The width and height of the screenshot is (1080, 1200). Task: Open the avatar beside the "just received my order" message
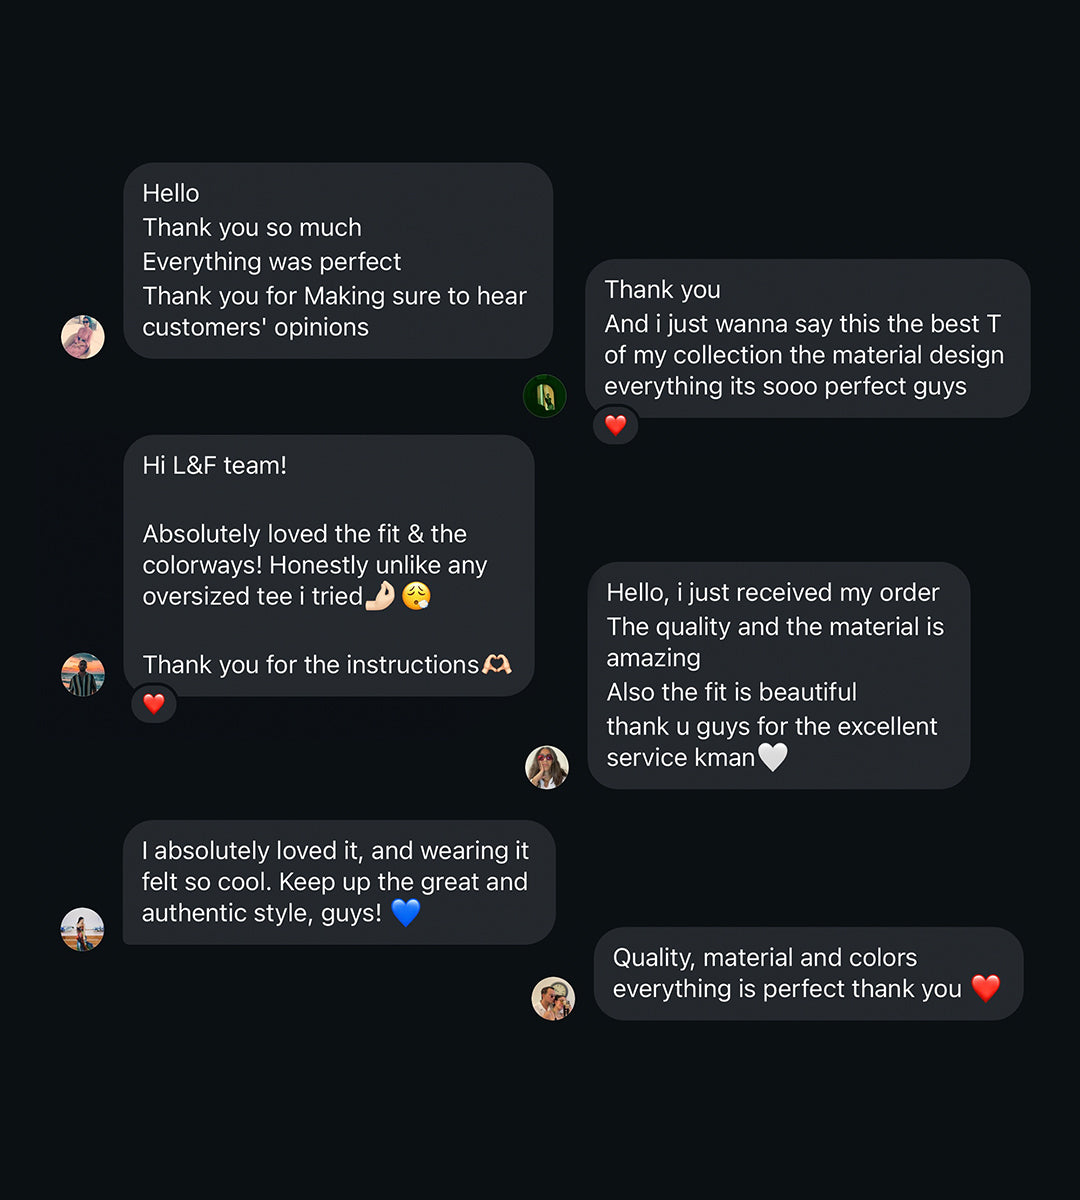coord(547,767)
